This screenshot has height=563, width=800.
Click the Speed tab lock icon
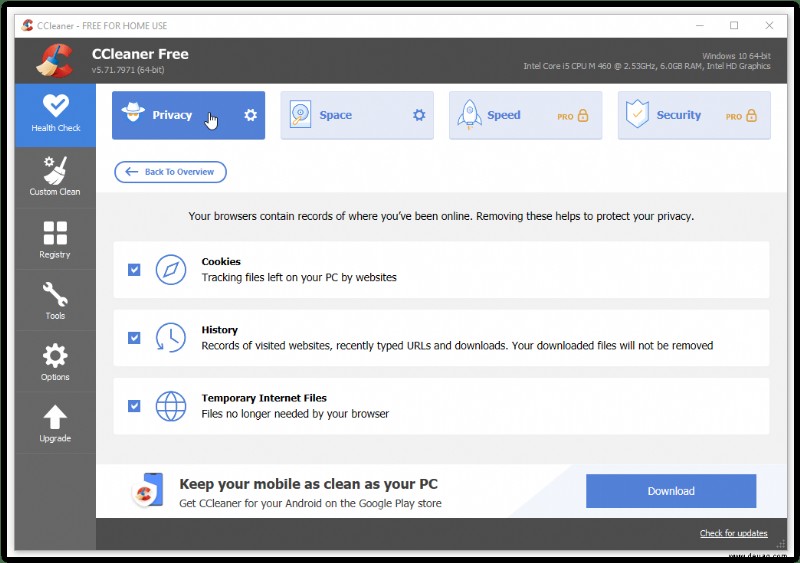coord(583,115)
